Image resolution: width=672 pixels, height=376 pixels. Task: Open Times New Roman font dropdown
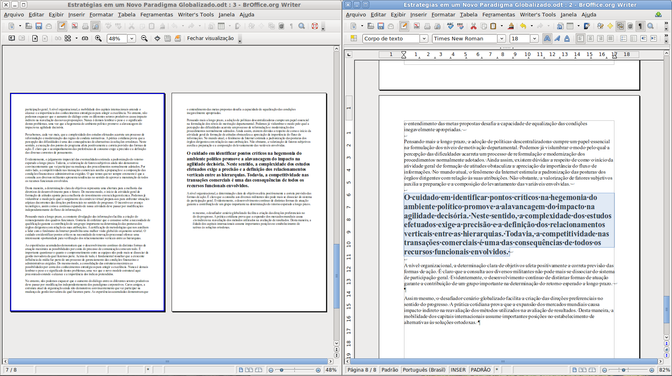[x=501, y=39]
